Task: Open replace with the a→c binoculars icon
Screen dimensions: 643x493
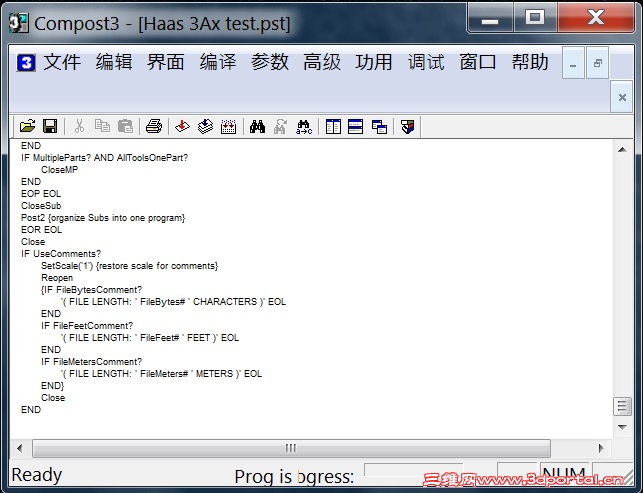Action: click(x=304, y=126)
